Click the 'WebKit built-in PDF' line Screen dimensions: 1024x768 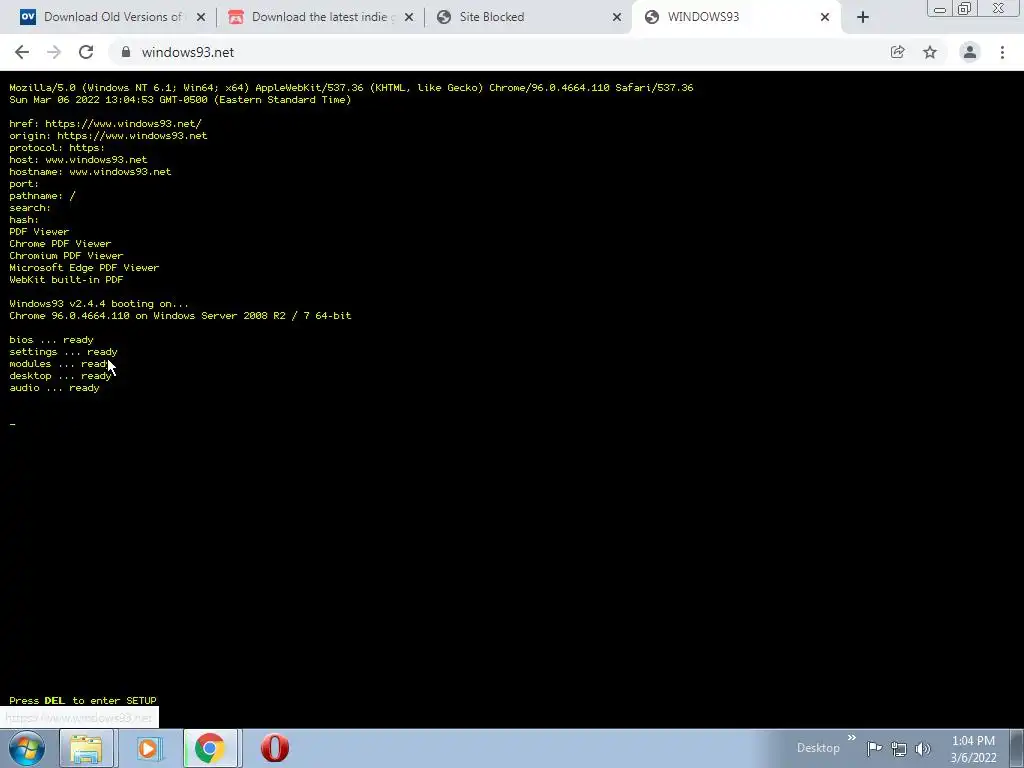click(x=66, y=280)
